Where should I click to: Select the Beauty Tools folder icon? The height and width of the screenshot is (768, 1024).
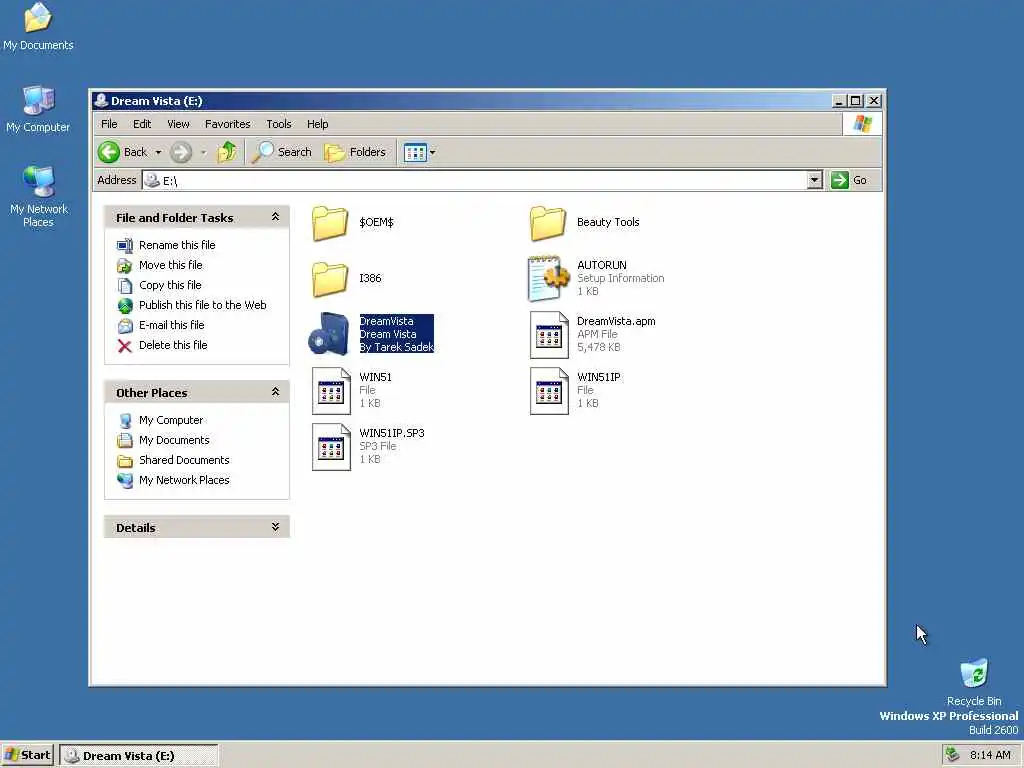click(x=547, y=223)
